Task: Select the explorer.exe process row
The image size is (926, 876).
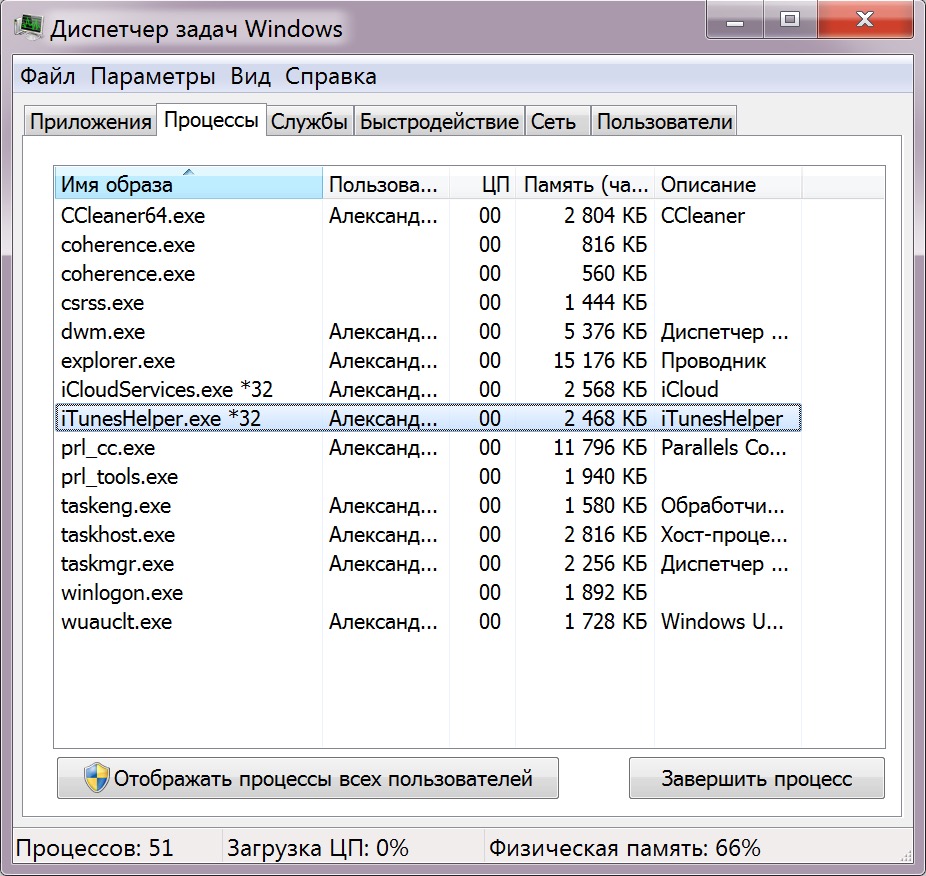Action: coord(118,361)
